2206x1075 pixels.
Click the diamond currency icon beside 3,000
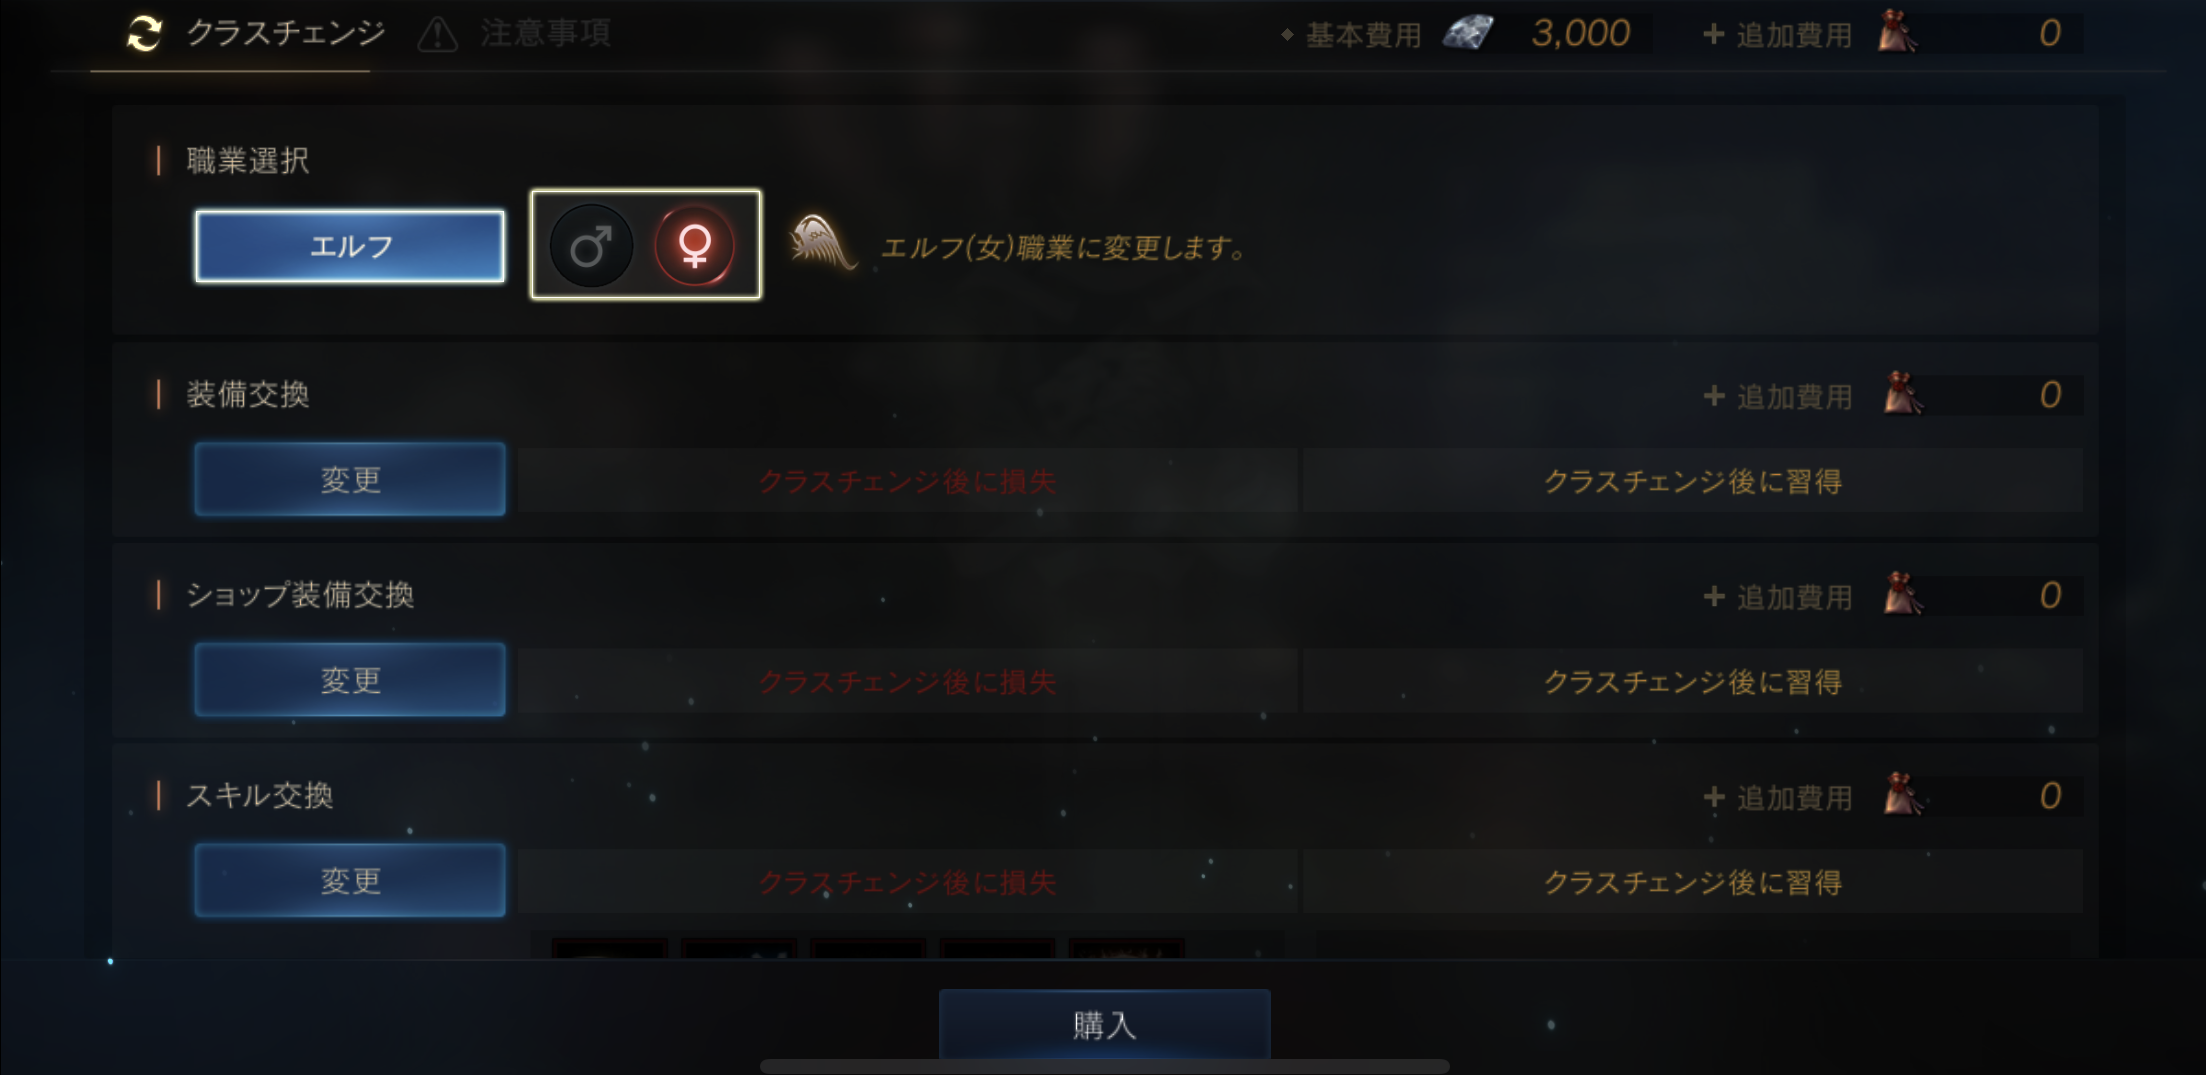click(1468, 33)
